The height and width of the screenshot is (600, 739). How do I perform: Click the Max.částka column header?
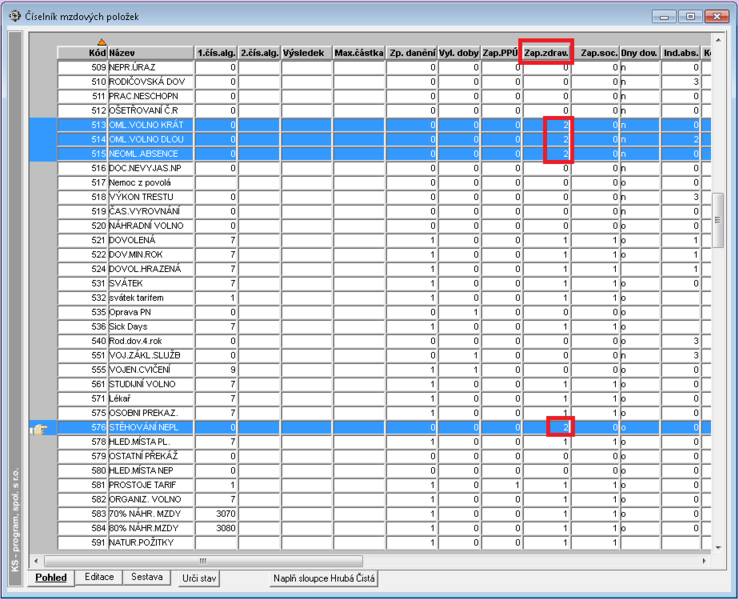[x=359, y=53]
